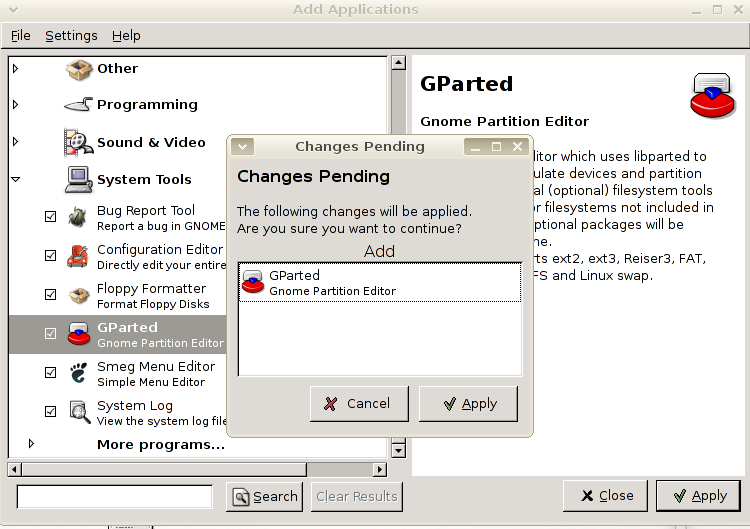Viewport: 750px width, 529px height.
Task: Uncheck the Floppy Formatter checkbox
Action: pyautogui.click(x=50, y=295)
